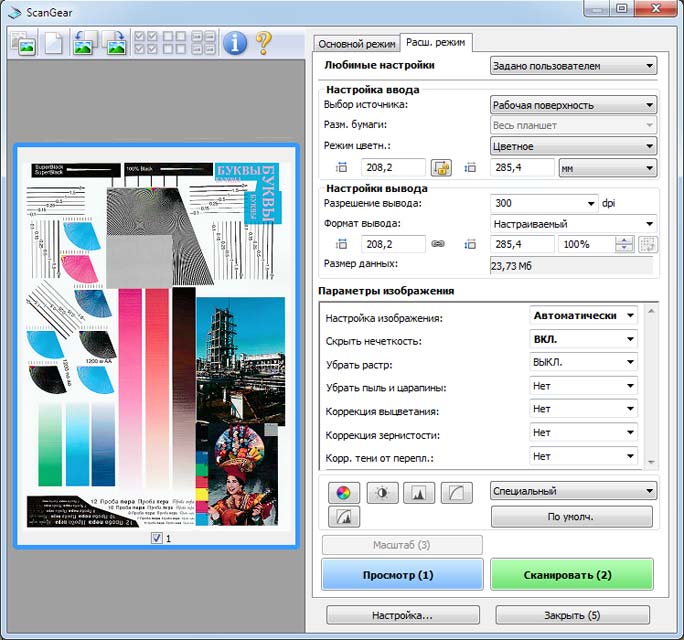Toggle the aspect ratio lock icon
Screen dimensions: 684x640
pos(441,168)
